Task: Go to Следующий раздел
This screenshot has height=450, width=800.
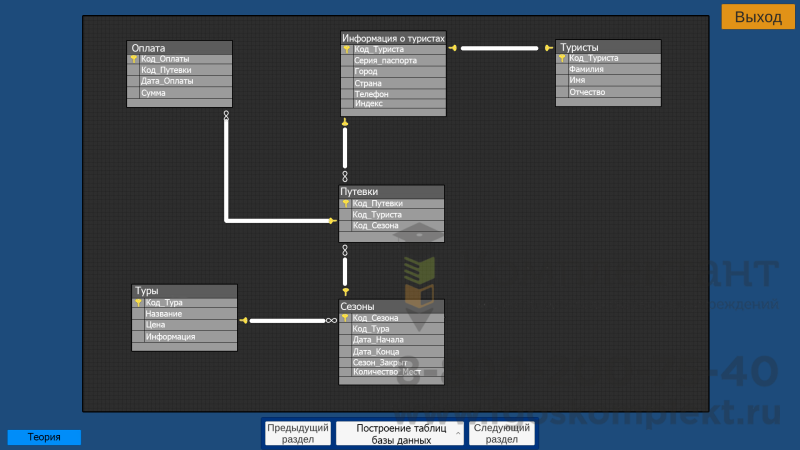Action: (x=502, y=433)
